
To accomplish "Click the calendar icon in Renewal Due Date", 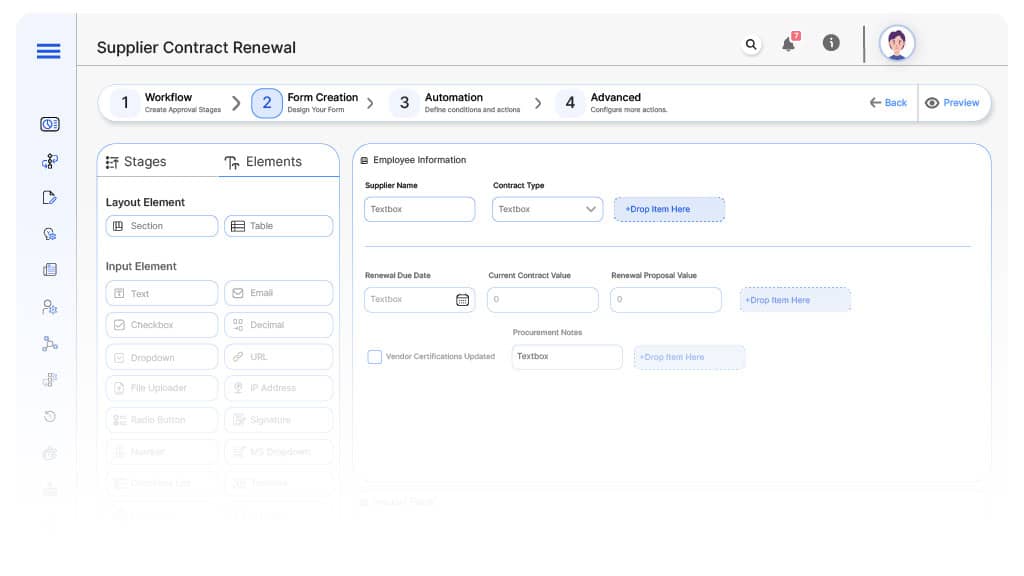I will (x=462, y=300).
